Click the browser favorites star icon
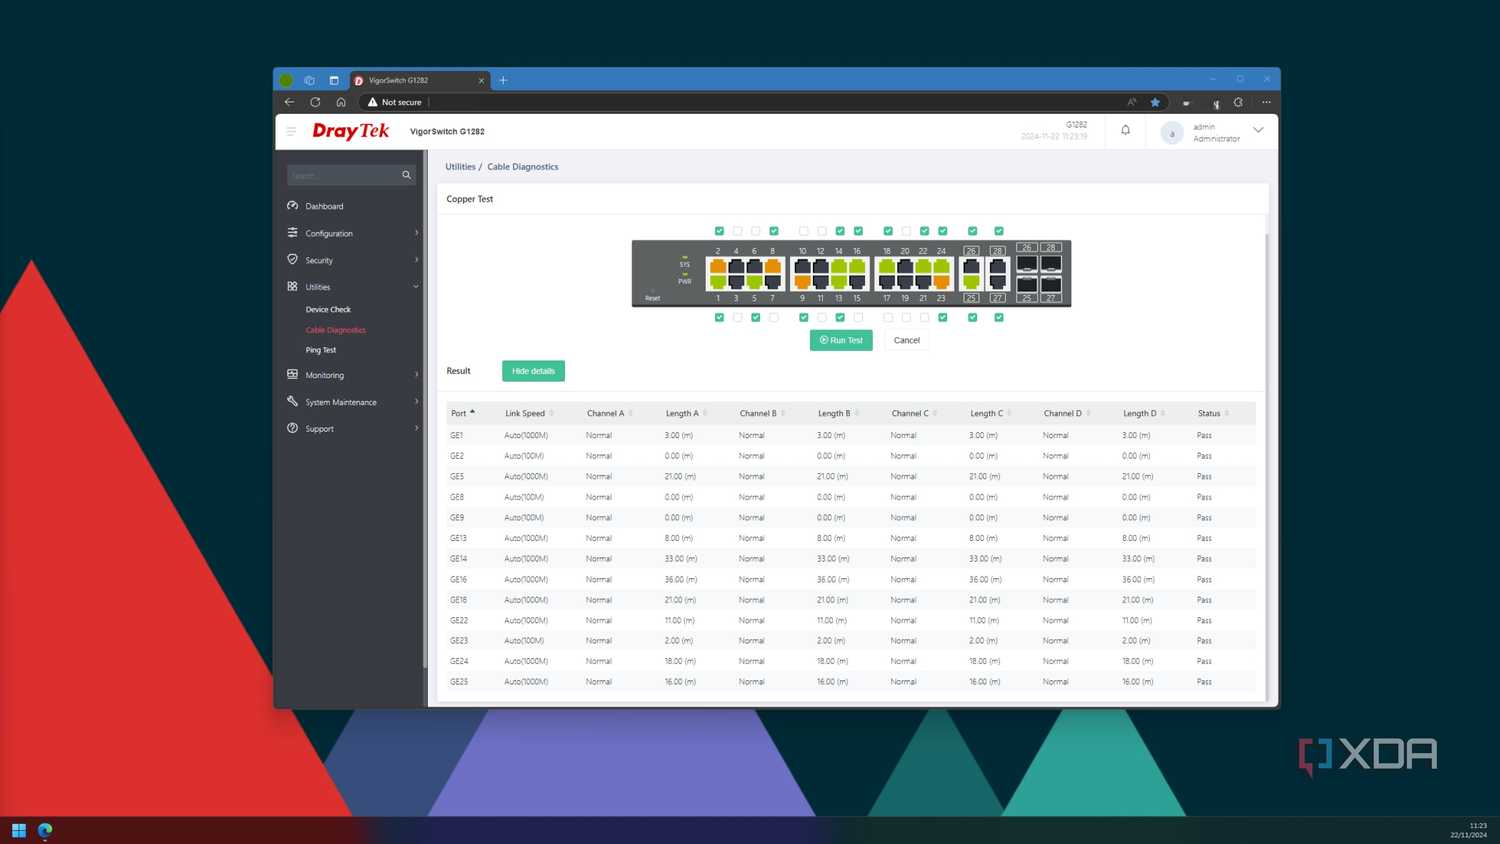Image resolution: width=1500 pixels, height=844 pixels. (1155, 102)
